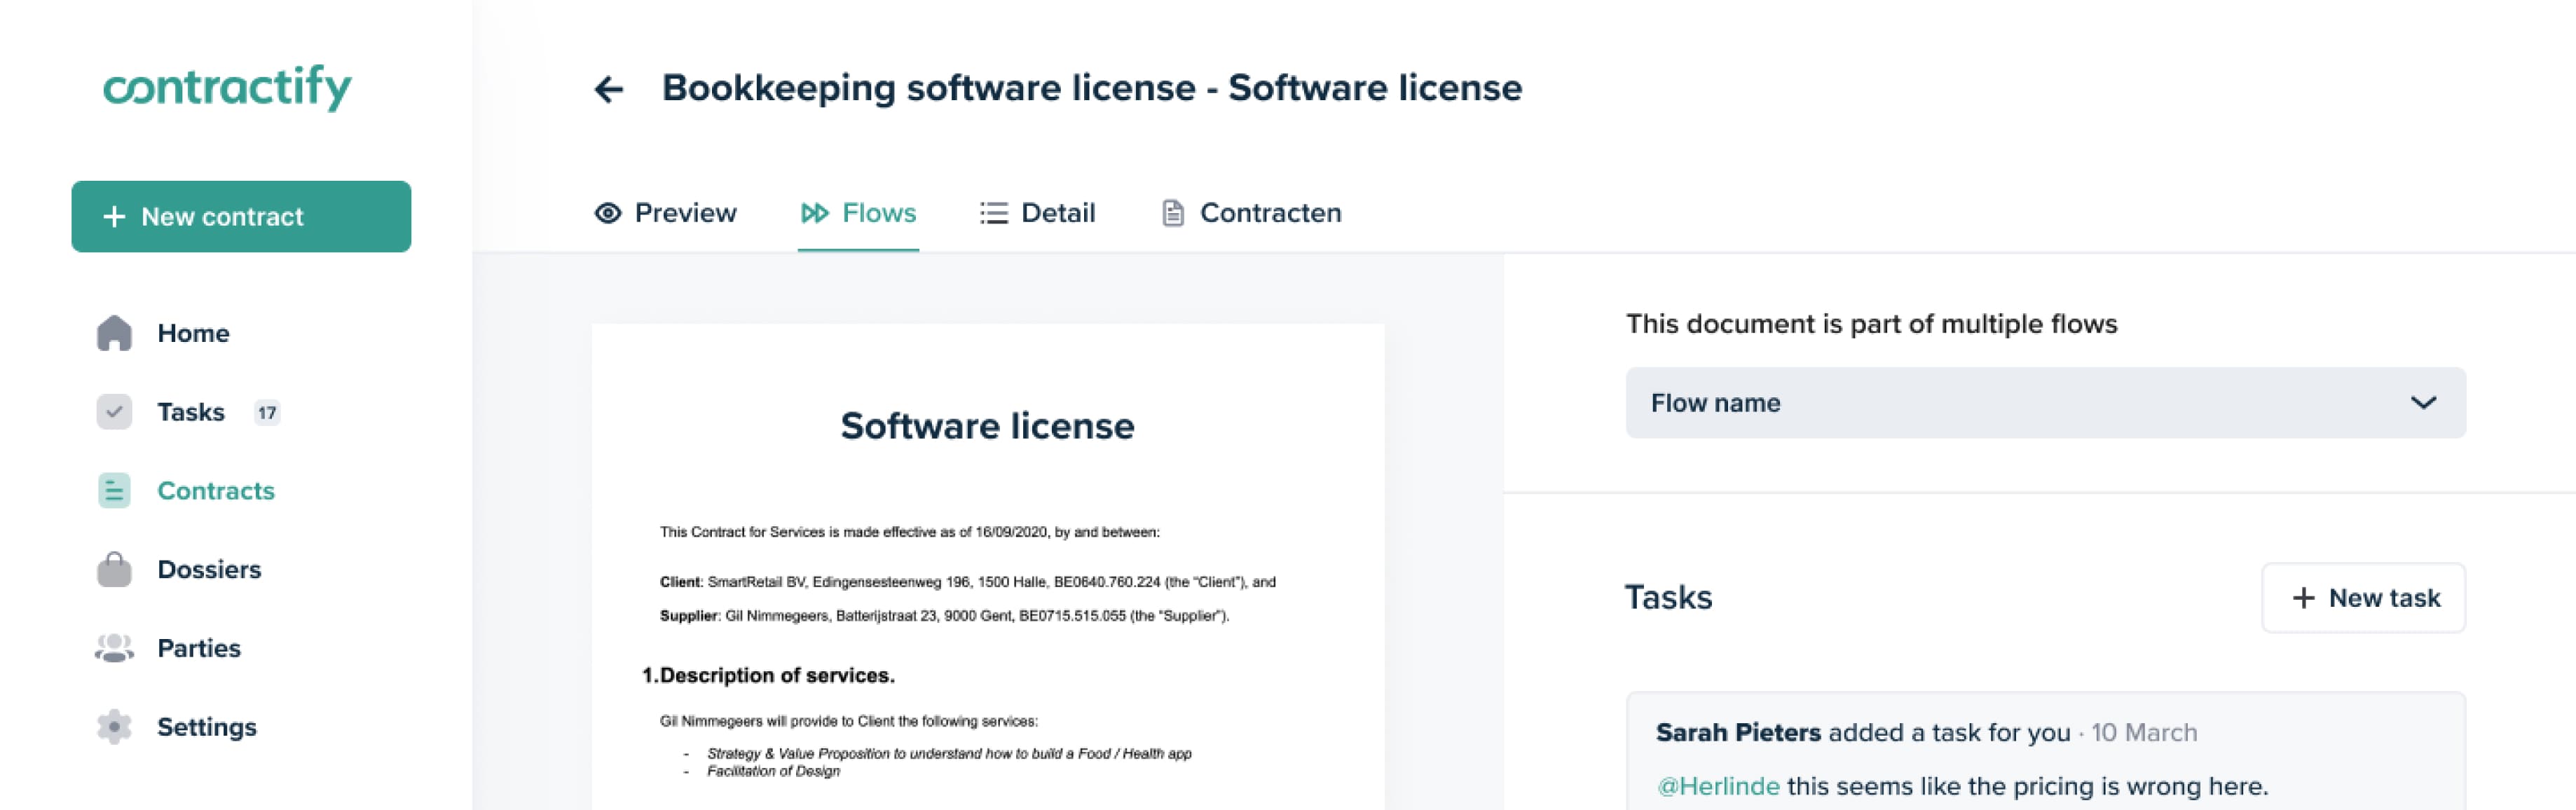The width and height of the screenshot is (2576, 810).
Task: Click the Settings gear icon
Action: pyautogui.click(x=114, y=727)
